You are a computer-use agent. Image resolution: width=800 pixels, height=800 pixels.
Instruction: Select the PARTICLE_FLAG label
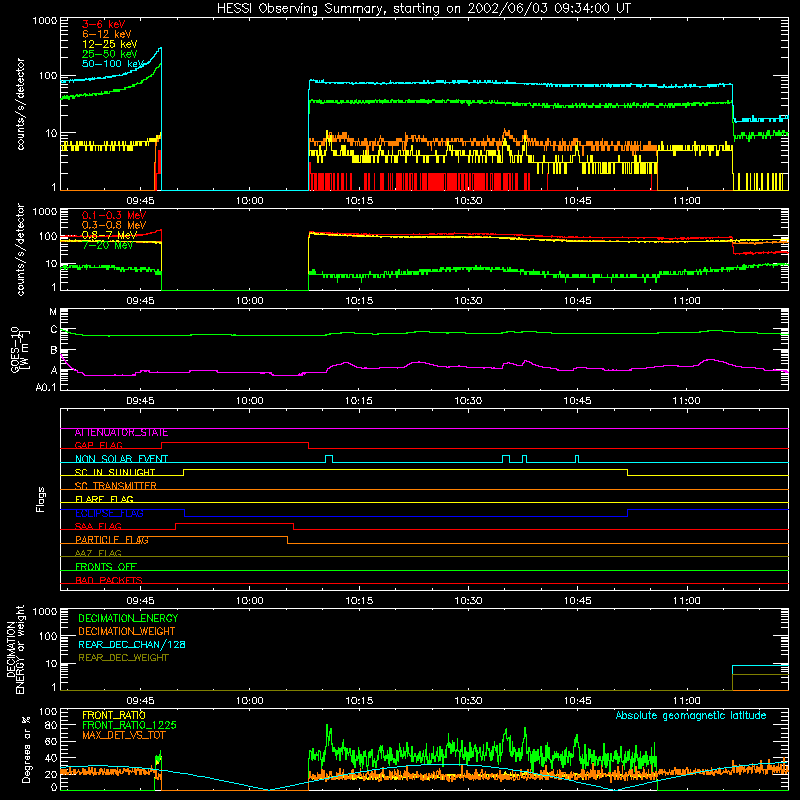pos(112,540)
